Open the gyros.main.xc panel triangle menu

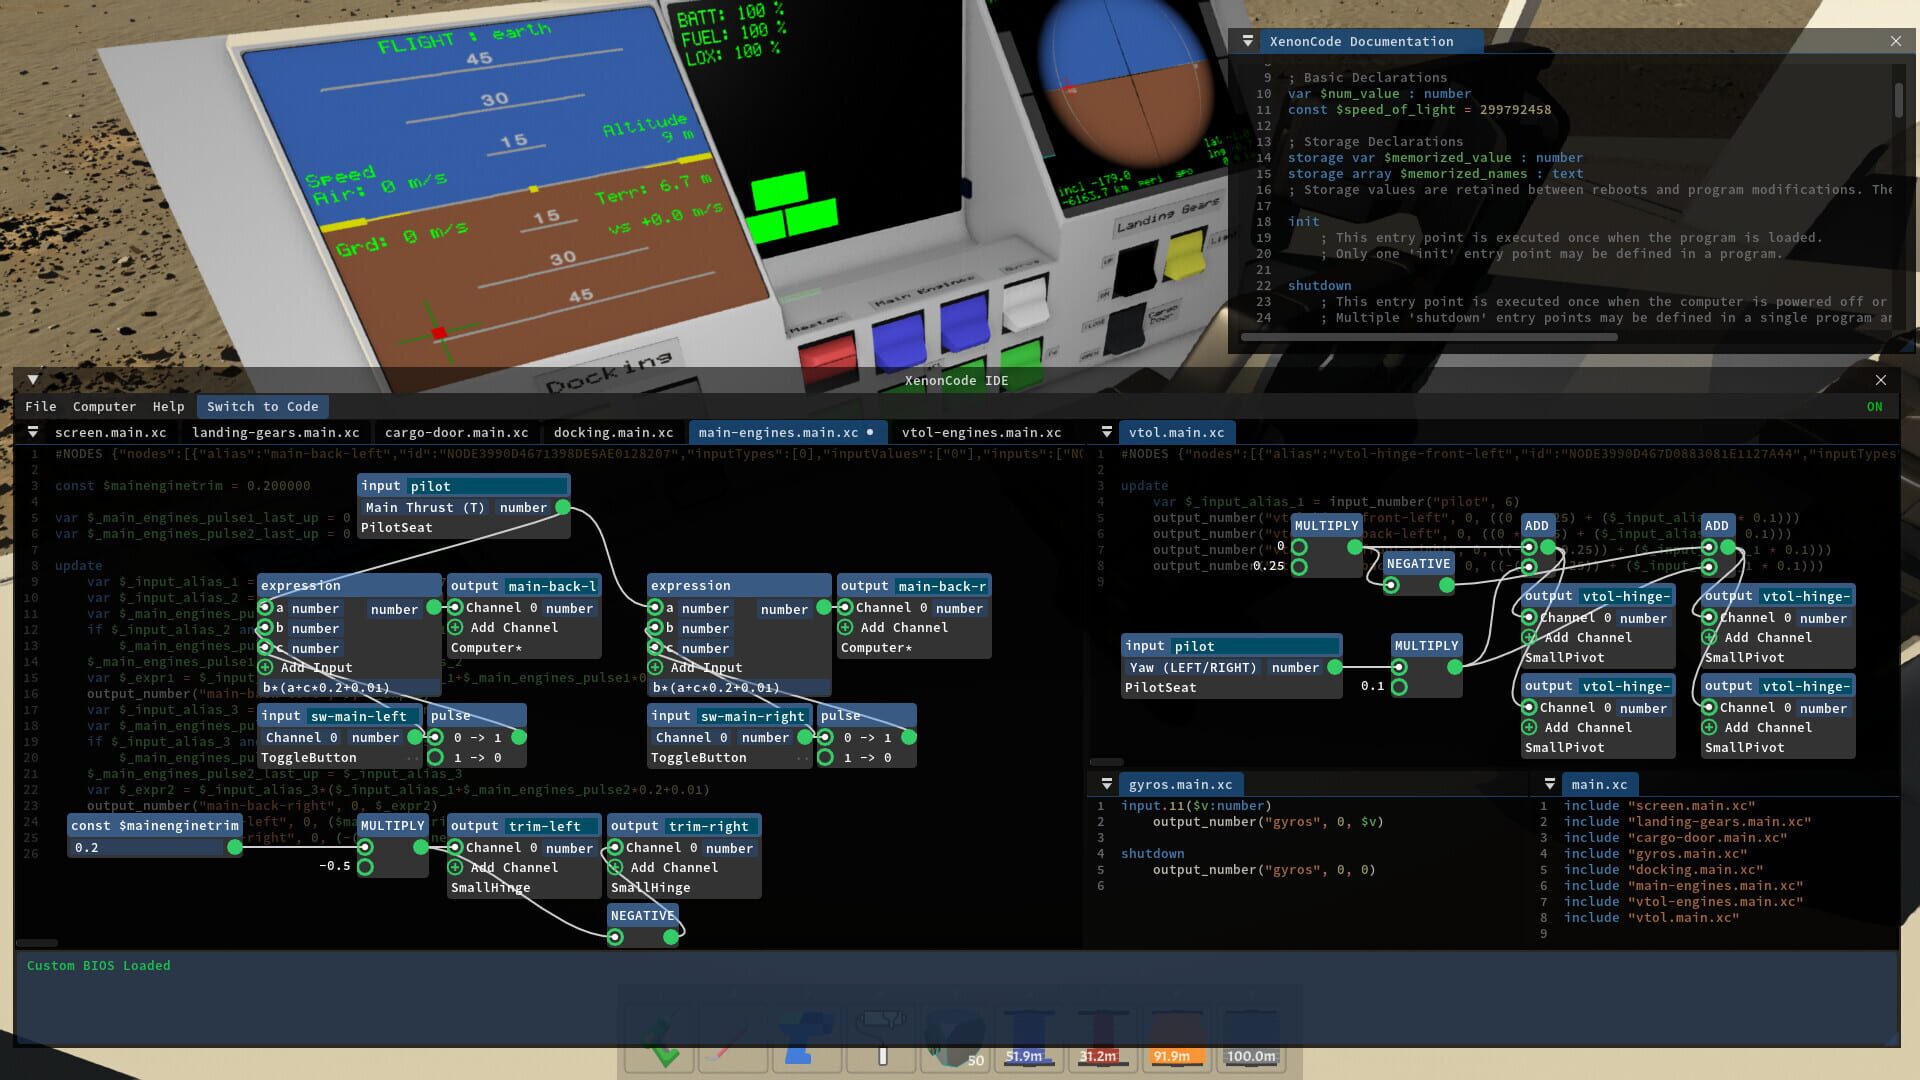tap(1106, 785)
